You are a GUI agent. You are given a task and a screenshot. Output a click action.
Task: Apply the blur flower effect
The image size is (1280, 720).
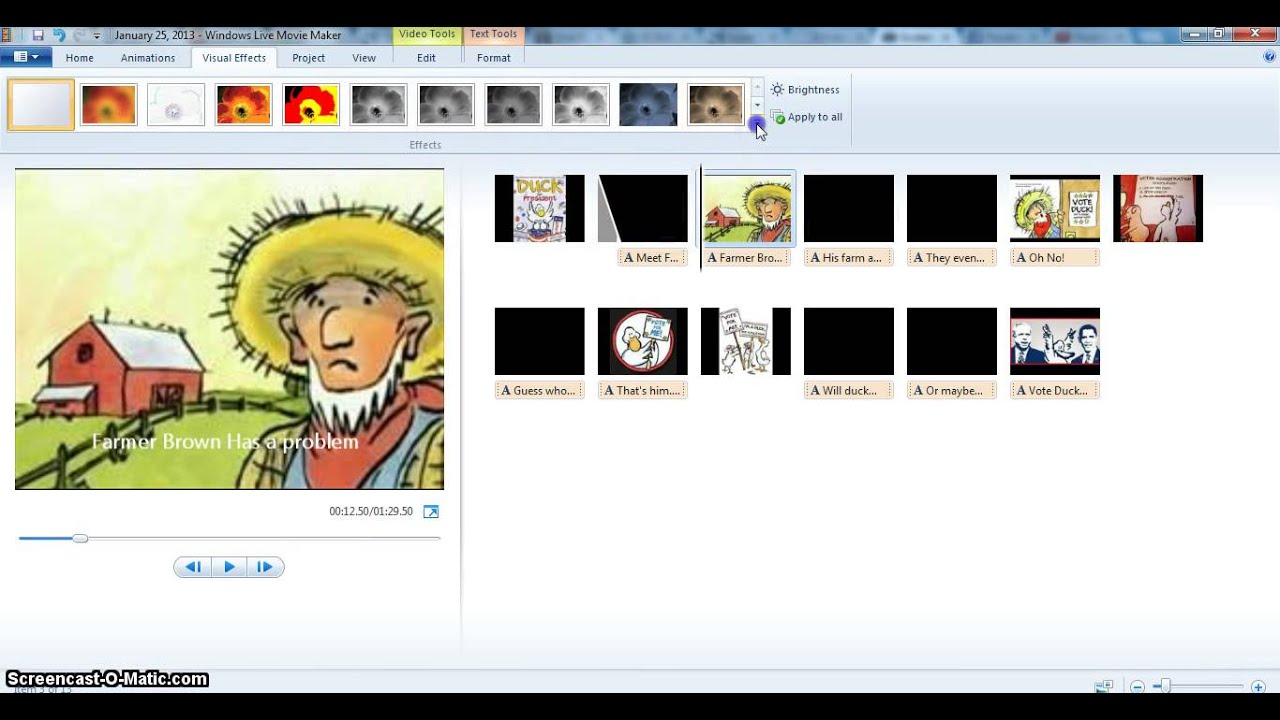(109, 105)
